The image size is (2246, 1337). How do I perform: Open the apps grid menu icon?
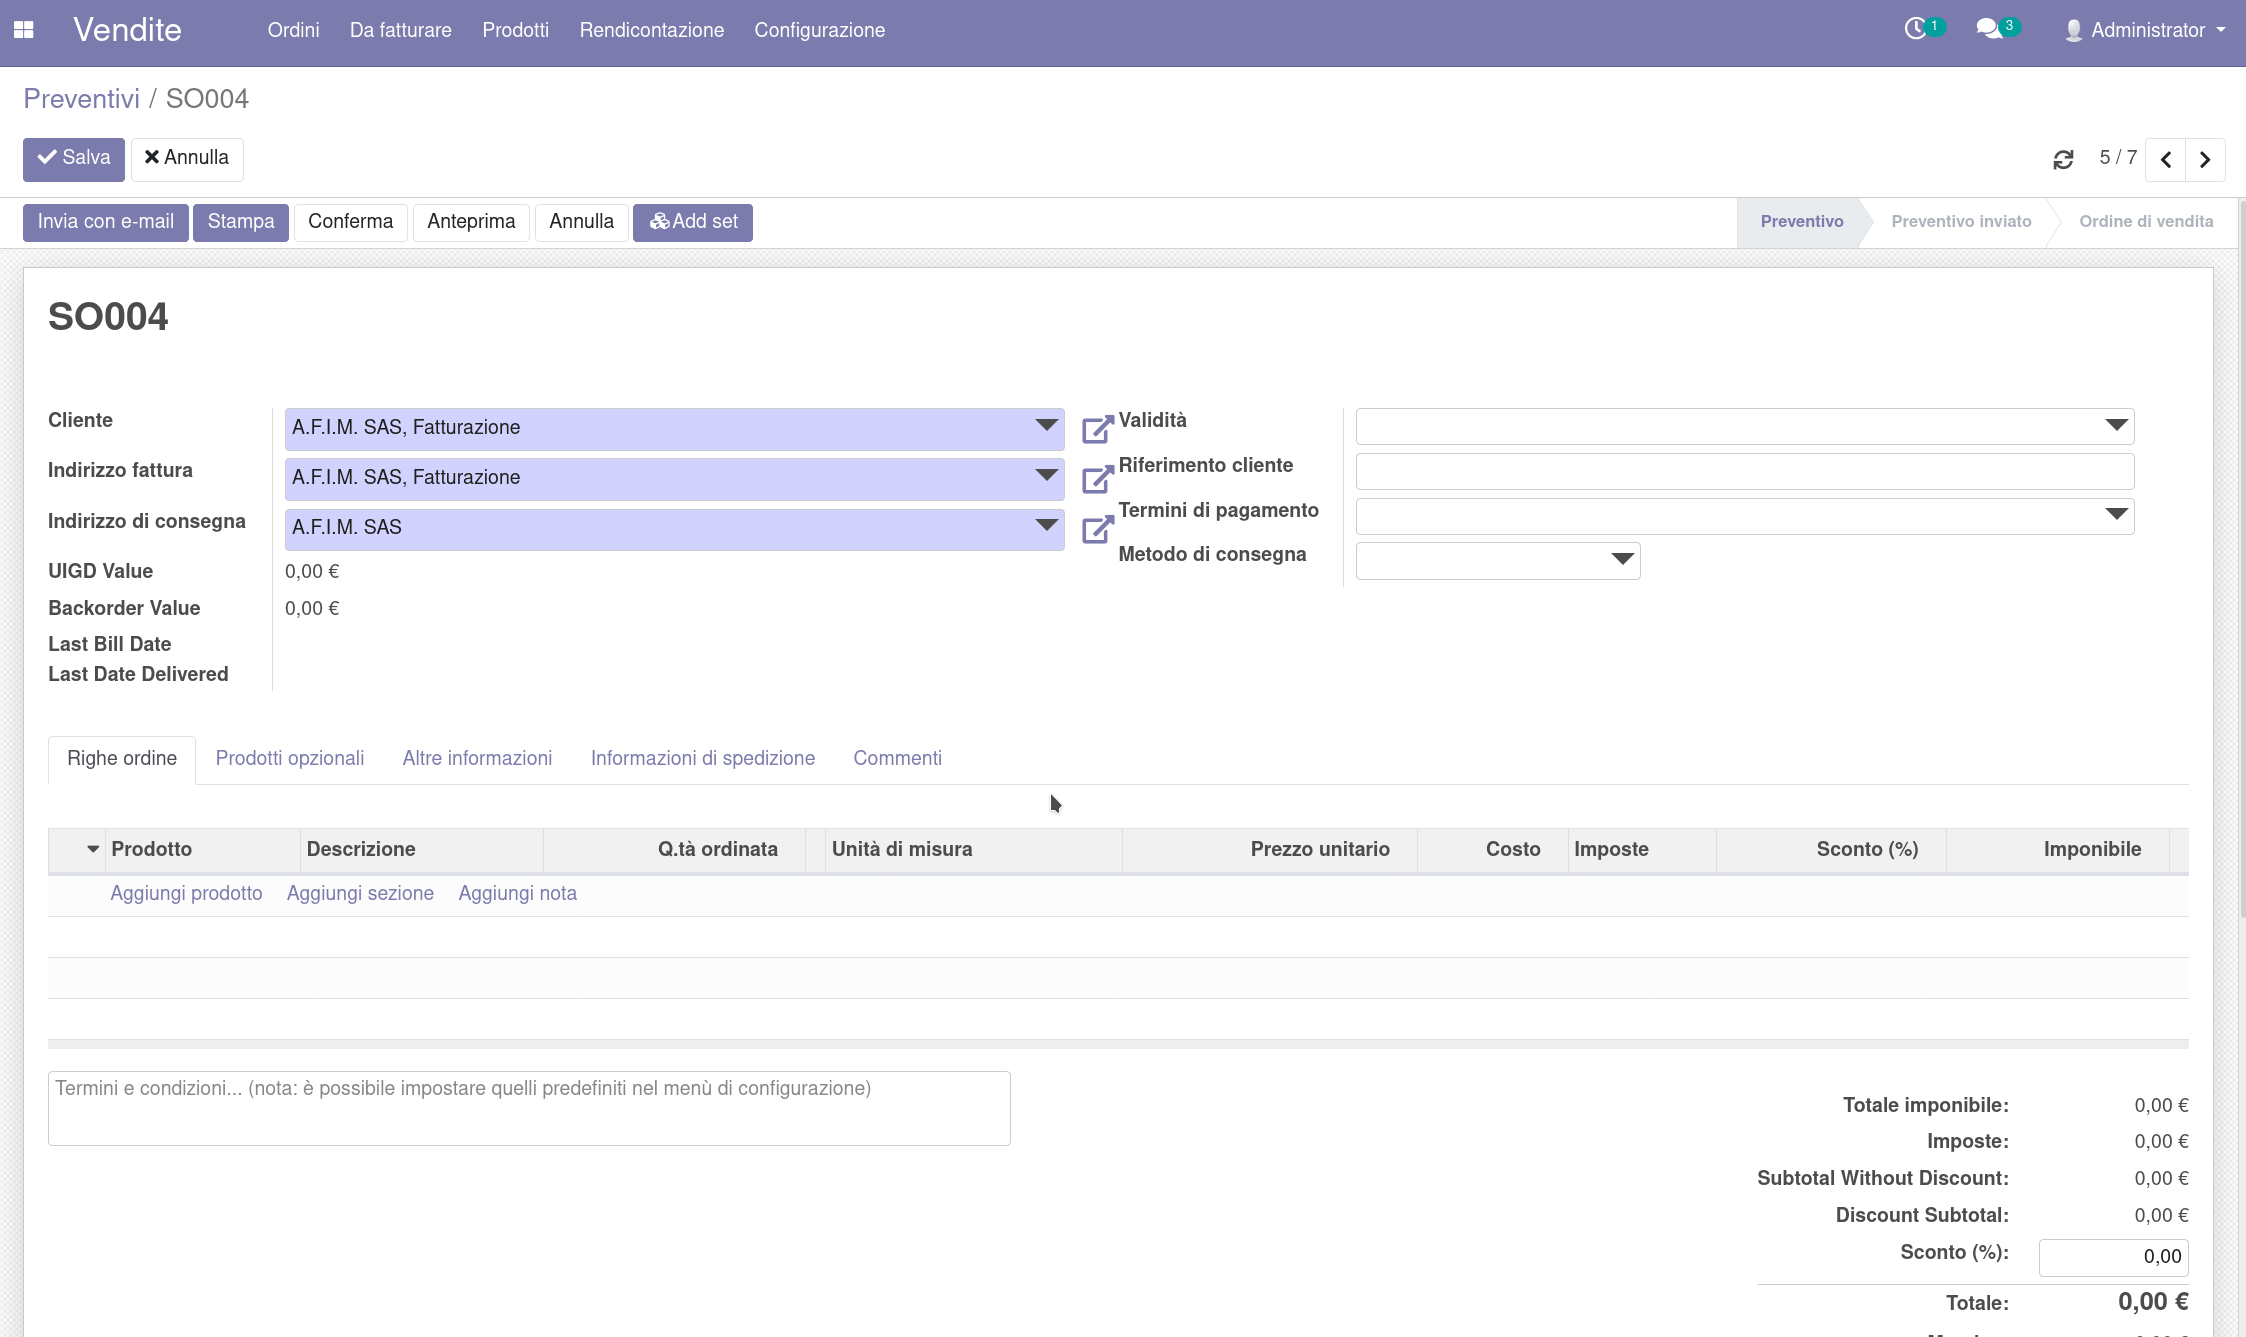[x=24, y=30]
